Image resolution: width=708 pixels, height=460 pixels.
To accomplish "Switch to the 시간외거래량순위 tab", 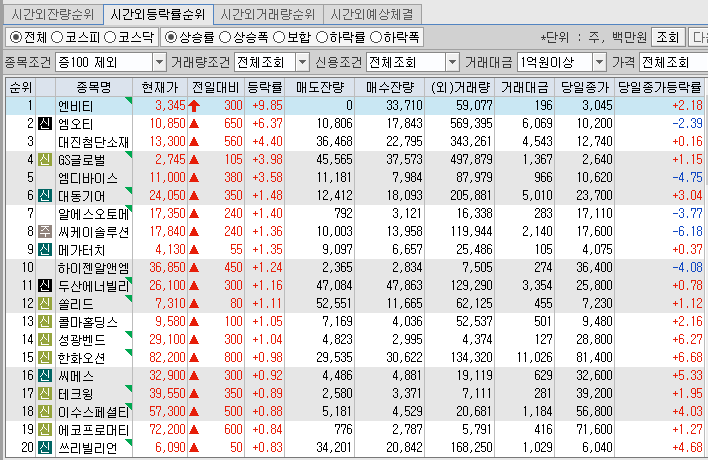I will click(267, 14).
